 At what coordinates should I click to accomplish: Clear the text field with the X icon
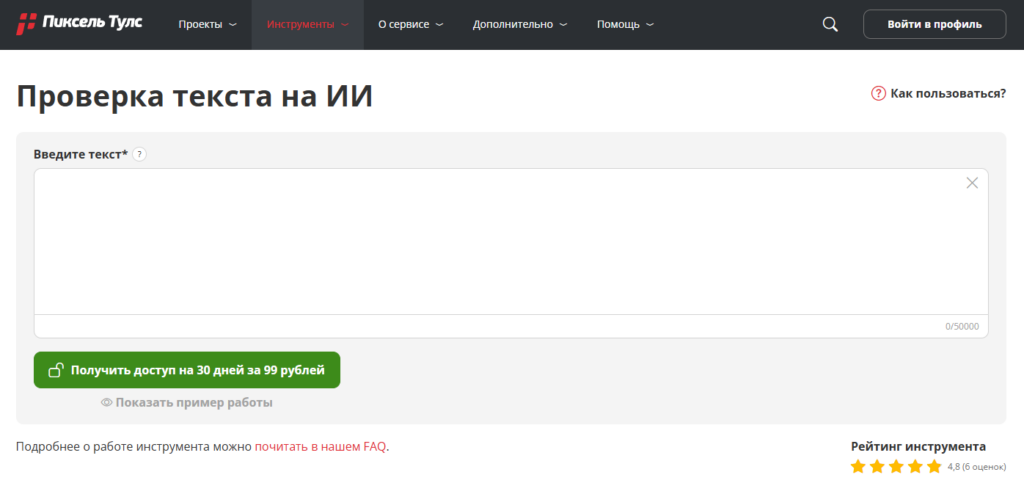[972, 183]
